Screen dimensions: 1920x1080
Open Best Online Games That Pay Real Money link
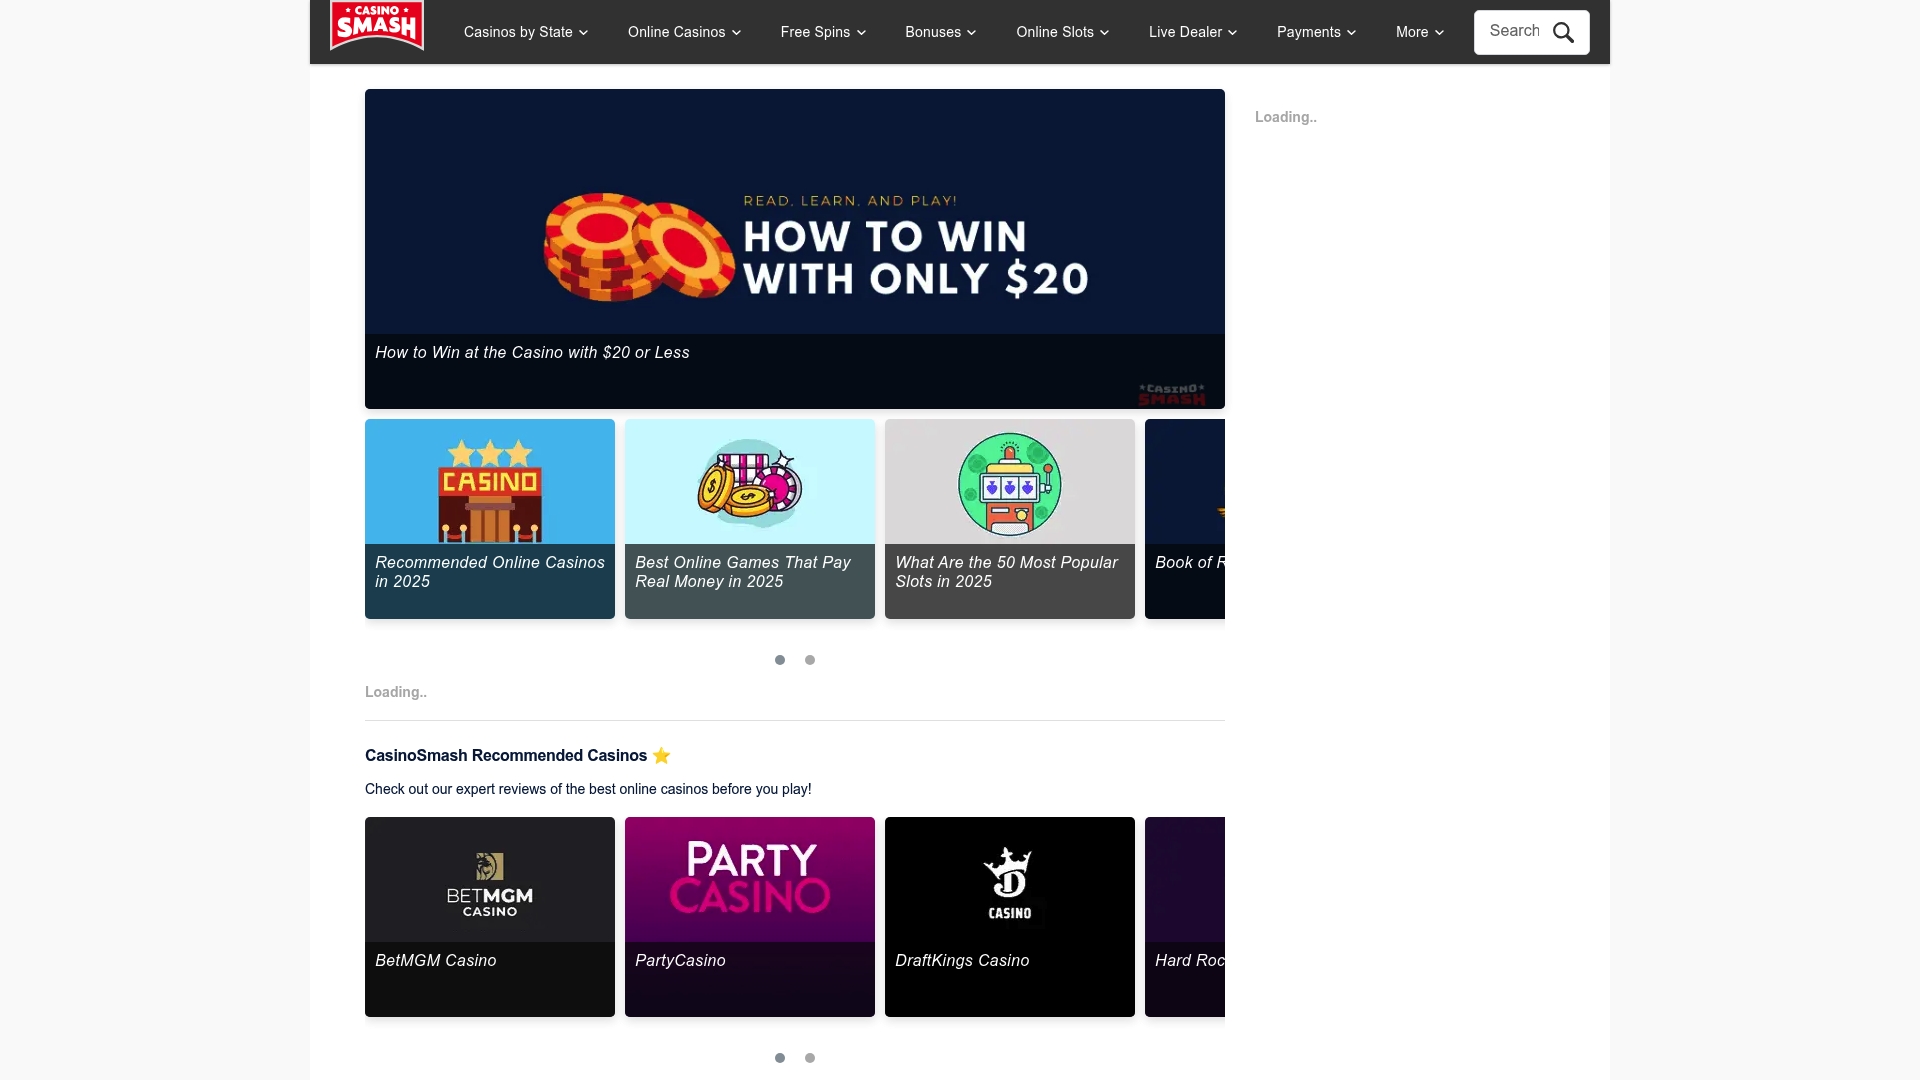(743, 572)
